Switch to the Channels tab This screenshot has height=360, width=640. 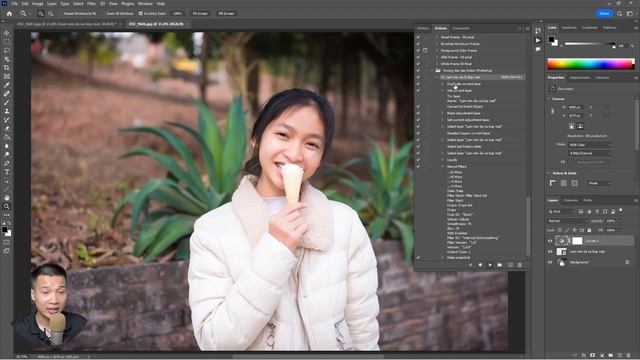click(x=571, y=200)
